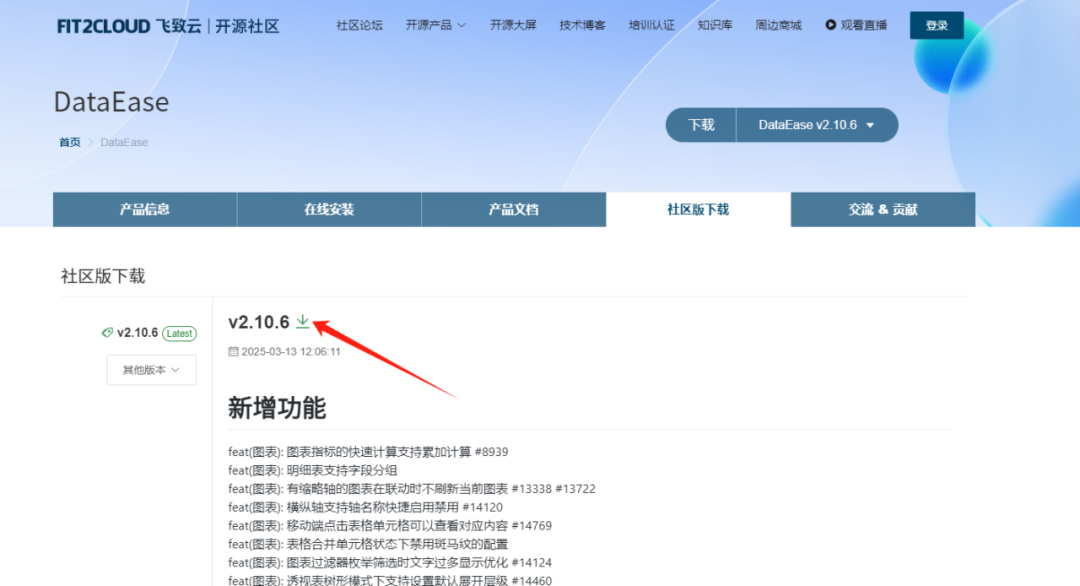
Task: Expand the 开源产品 dropdown menu
Action: coord(435,25)
